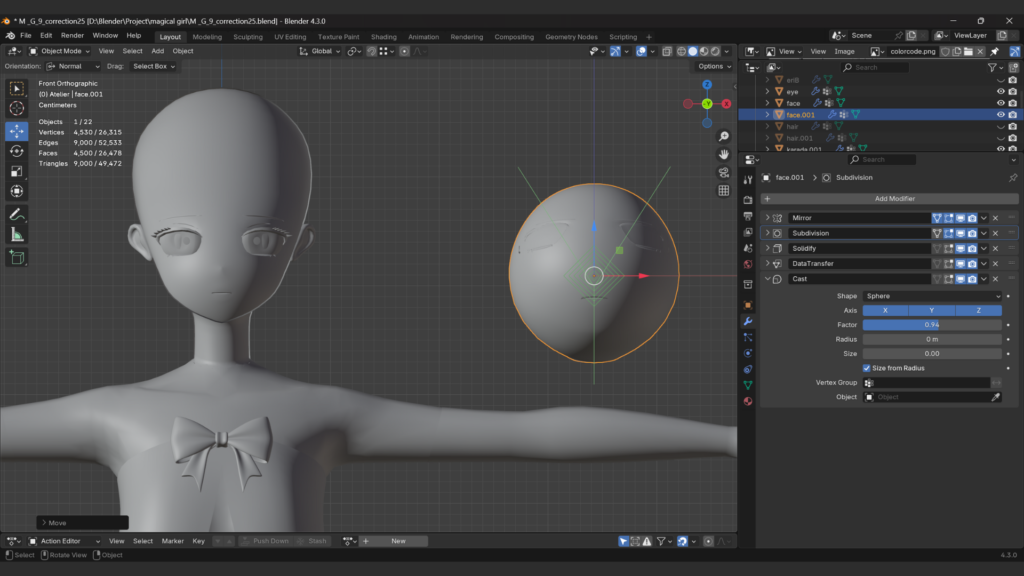Click the Cast modifier object eyedropper

pos(995,397)
